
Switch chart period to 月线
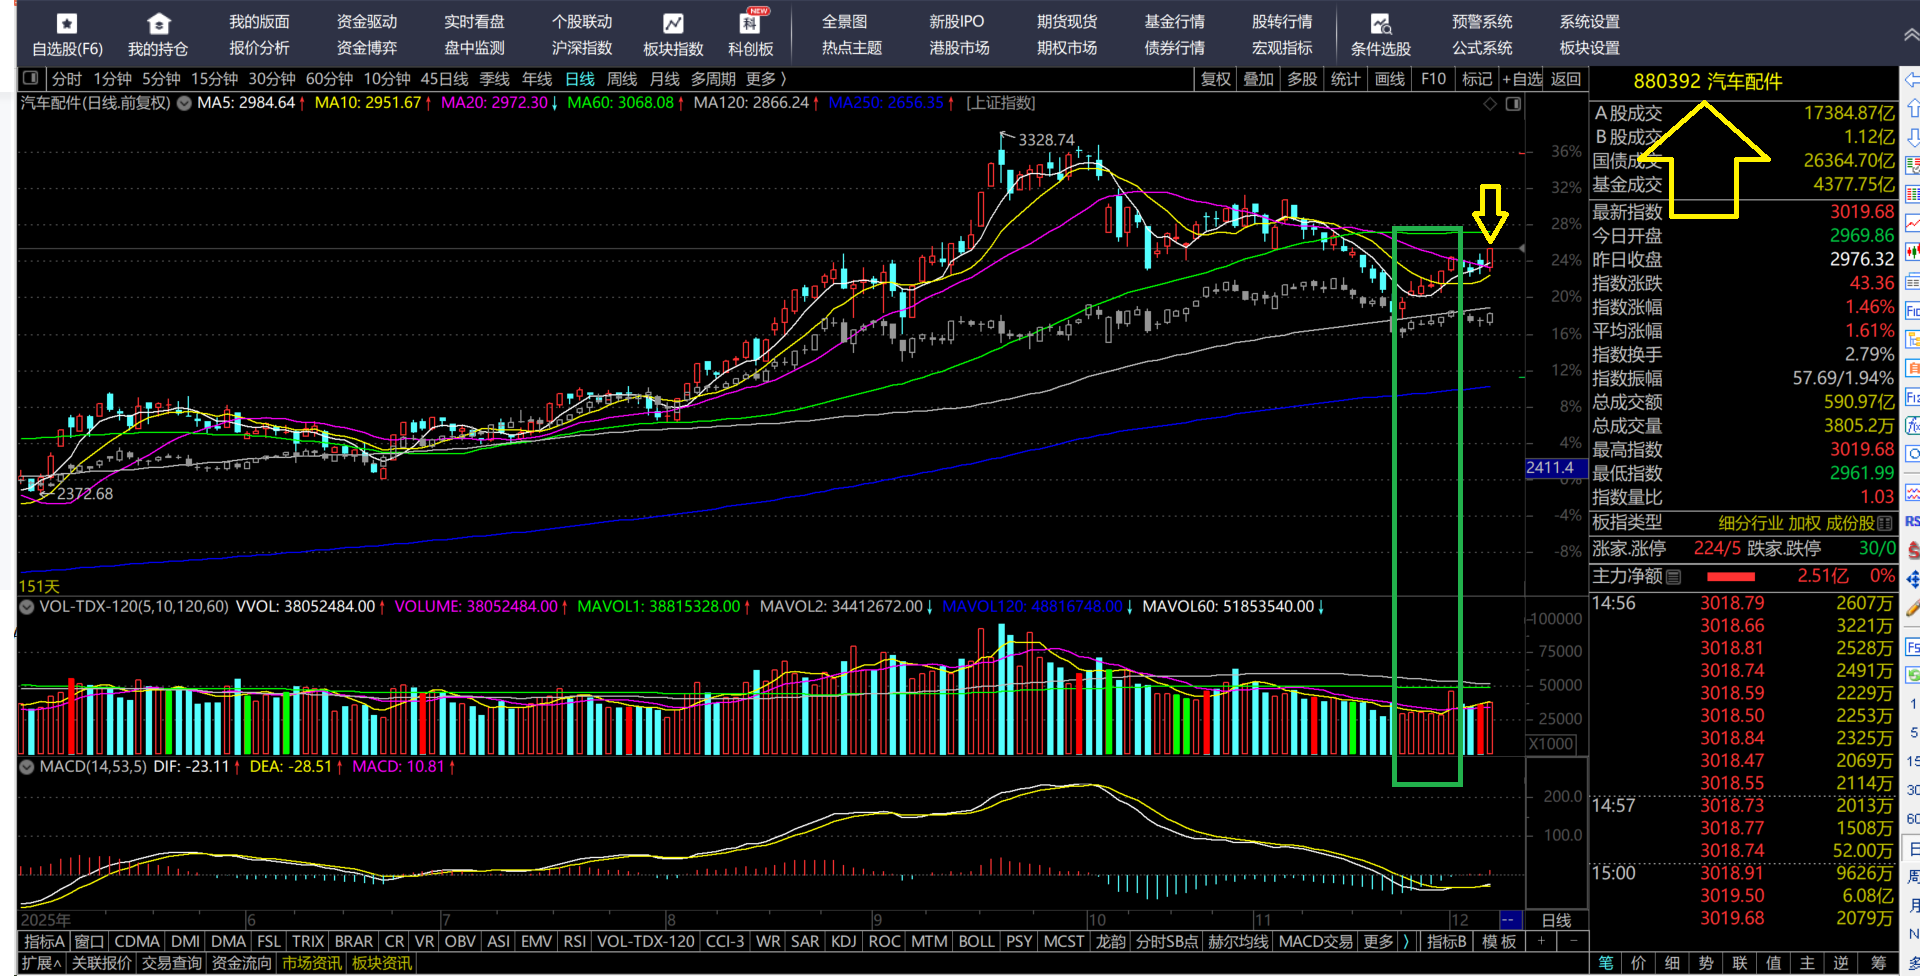pyautogui.click(x=664, y=79)
